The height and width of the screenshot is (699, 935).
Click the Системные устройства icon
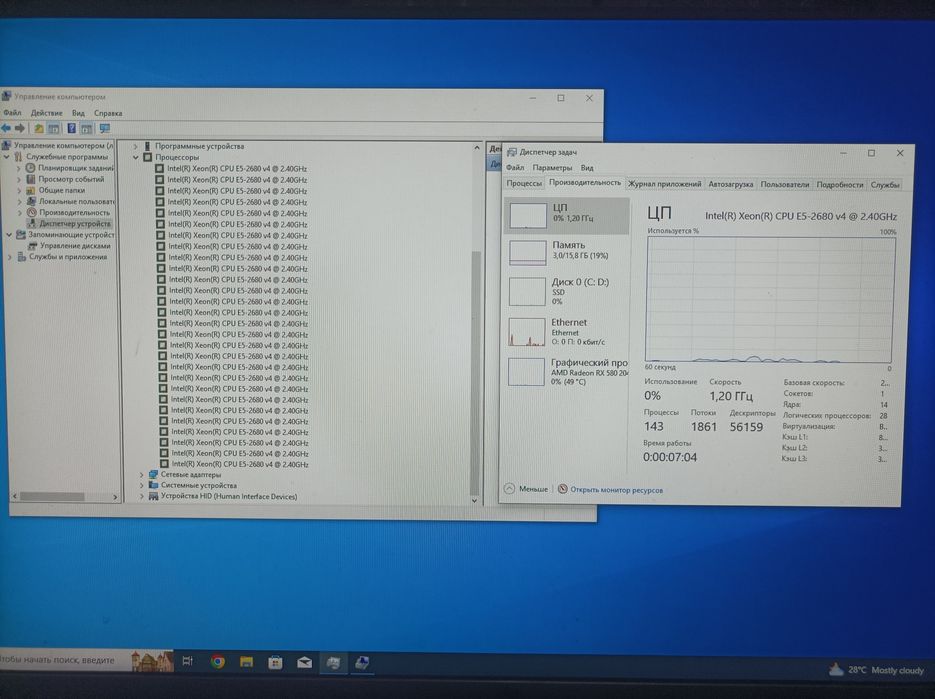(153, 485)
